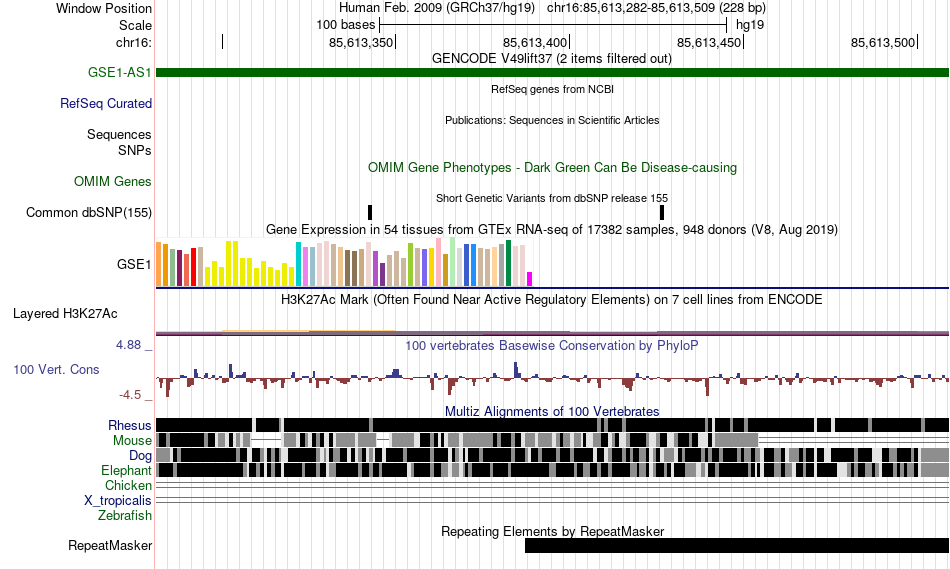The height and width of the screenshot is (569, 950).
Task: Click the Dog alignment row label
Action: pyautogui.click(x=140, y=456)
